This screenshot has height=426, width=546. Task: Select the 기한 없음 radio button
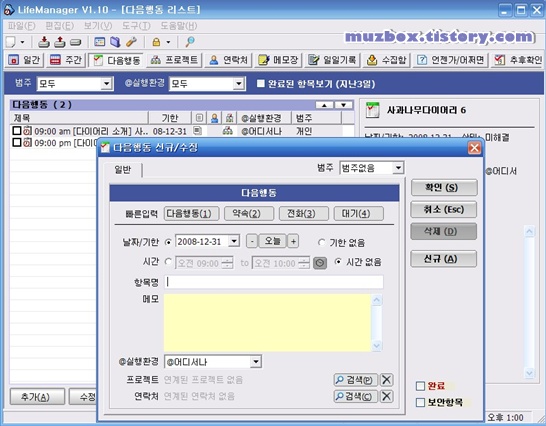click(322, 242)
